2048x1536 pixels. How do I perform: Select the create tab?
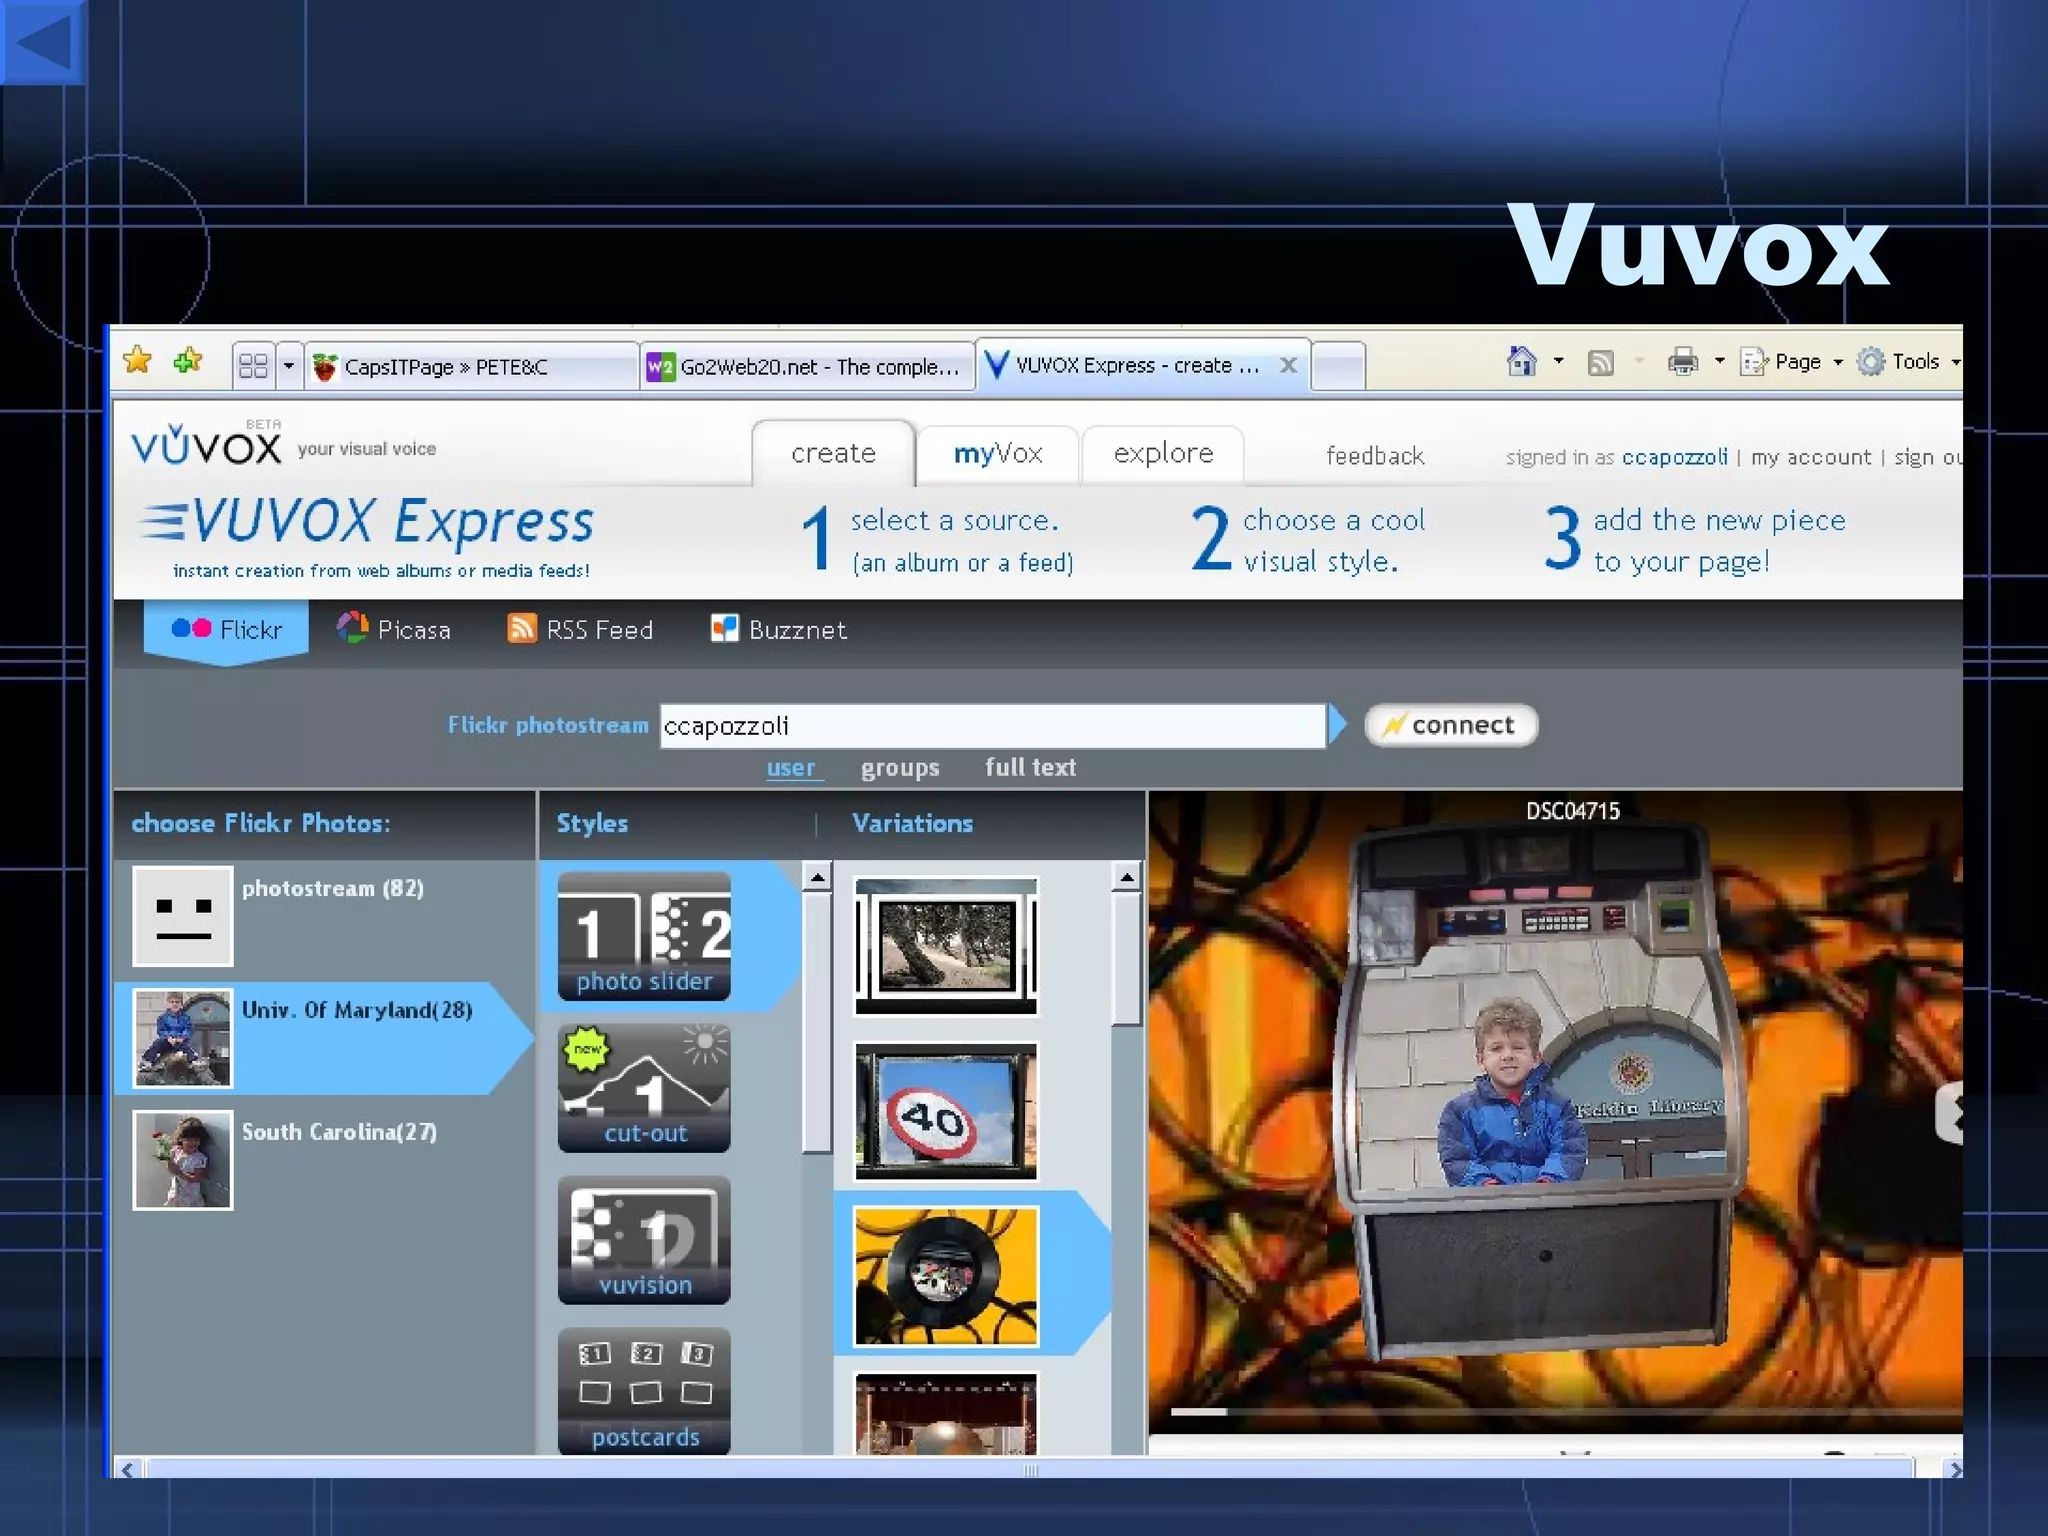pos(833,454)
